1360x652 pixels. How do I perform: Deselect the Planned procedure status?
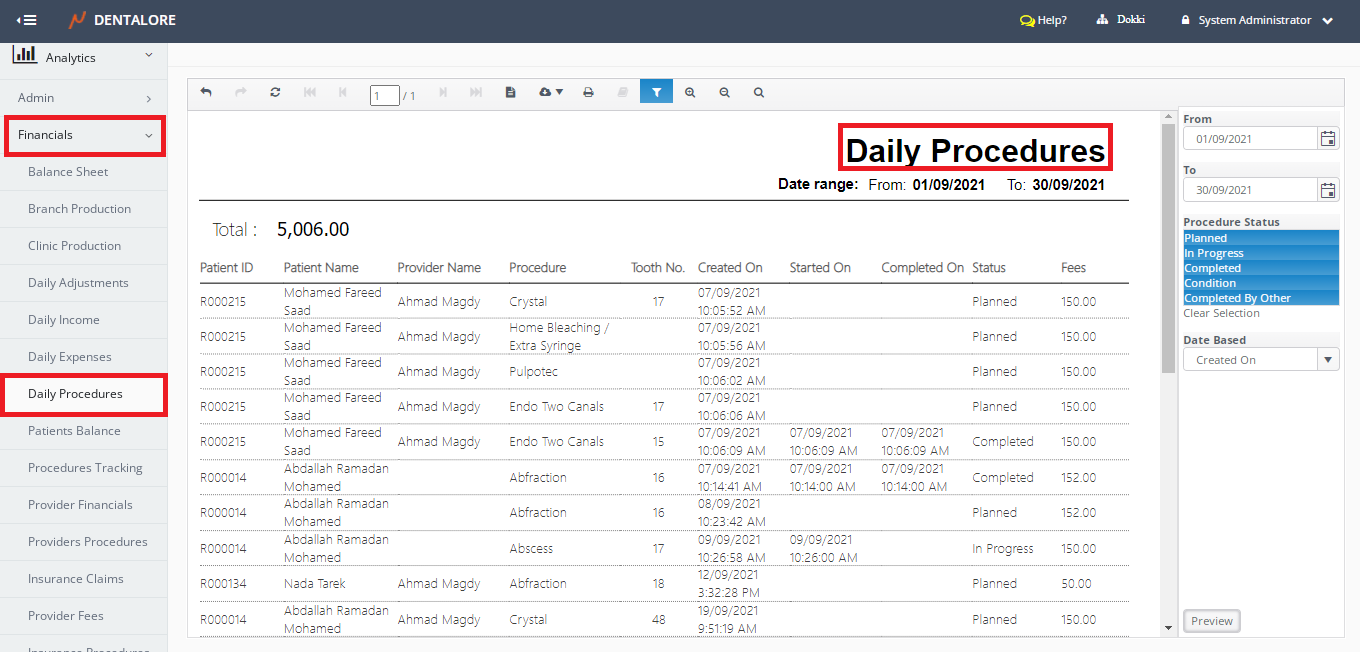[1260, 238]
